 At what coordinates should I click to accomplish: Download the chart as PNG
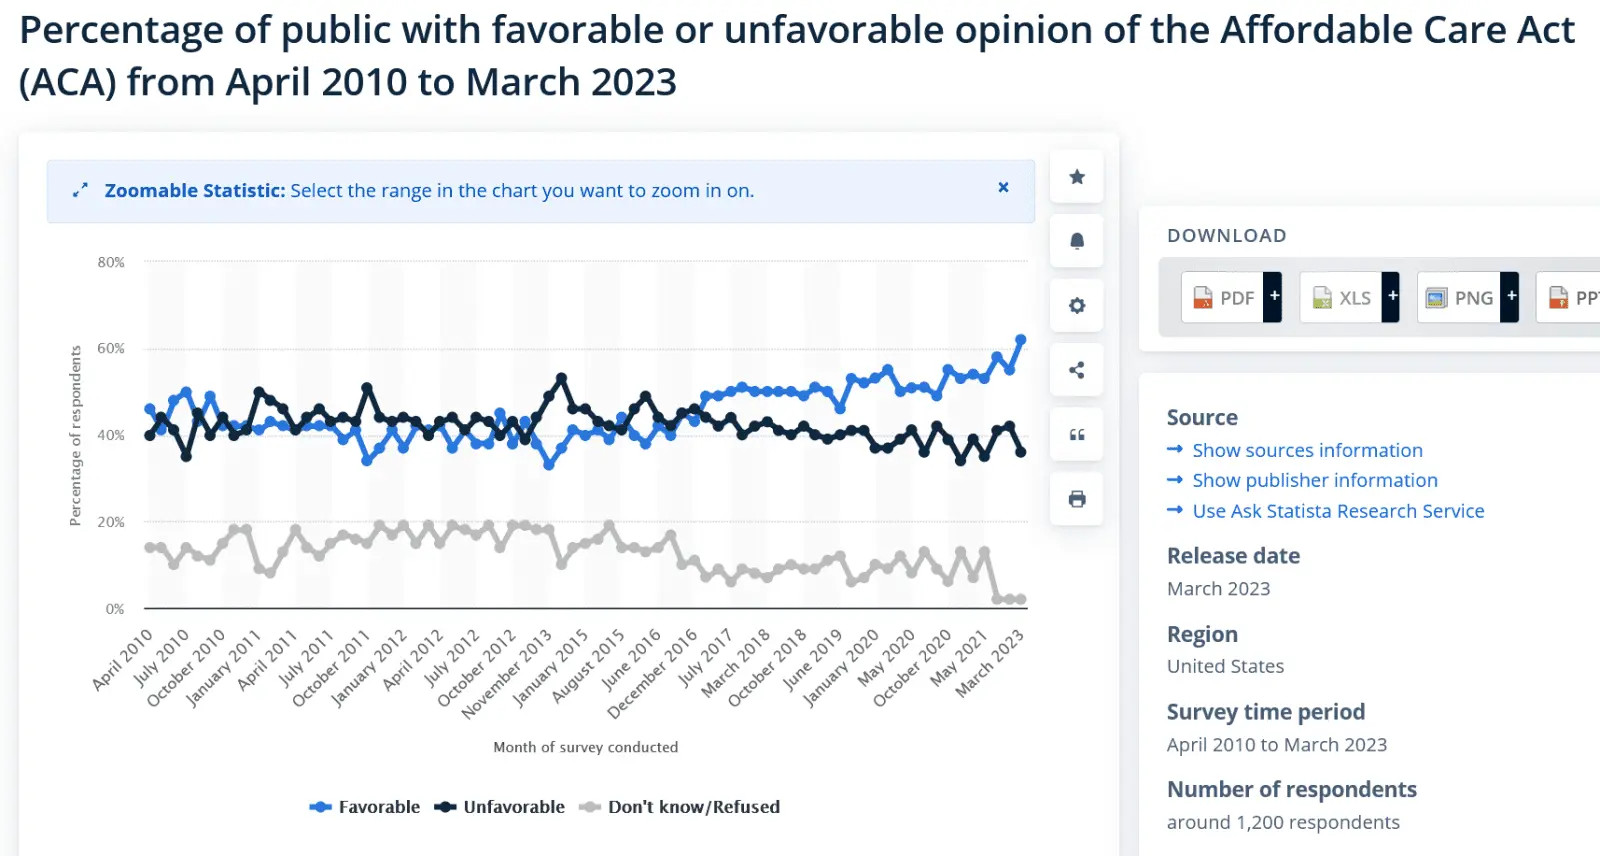pos(1460,298)
